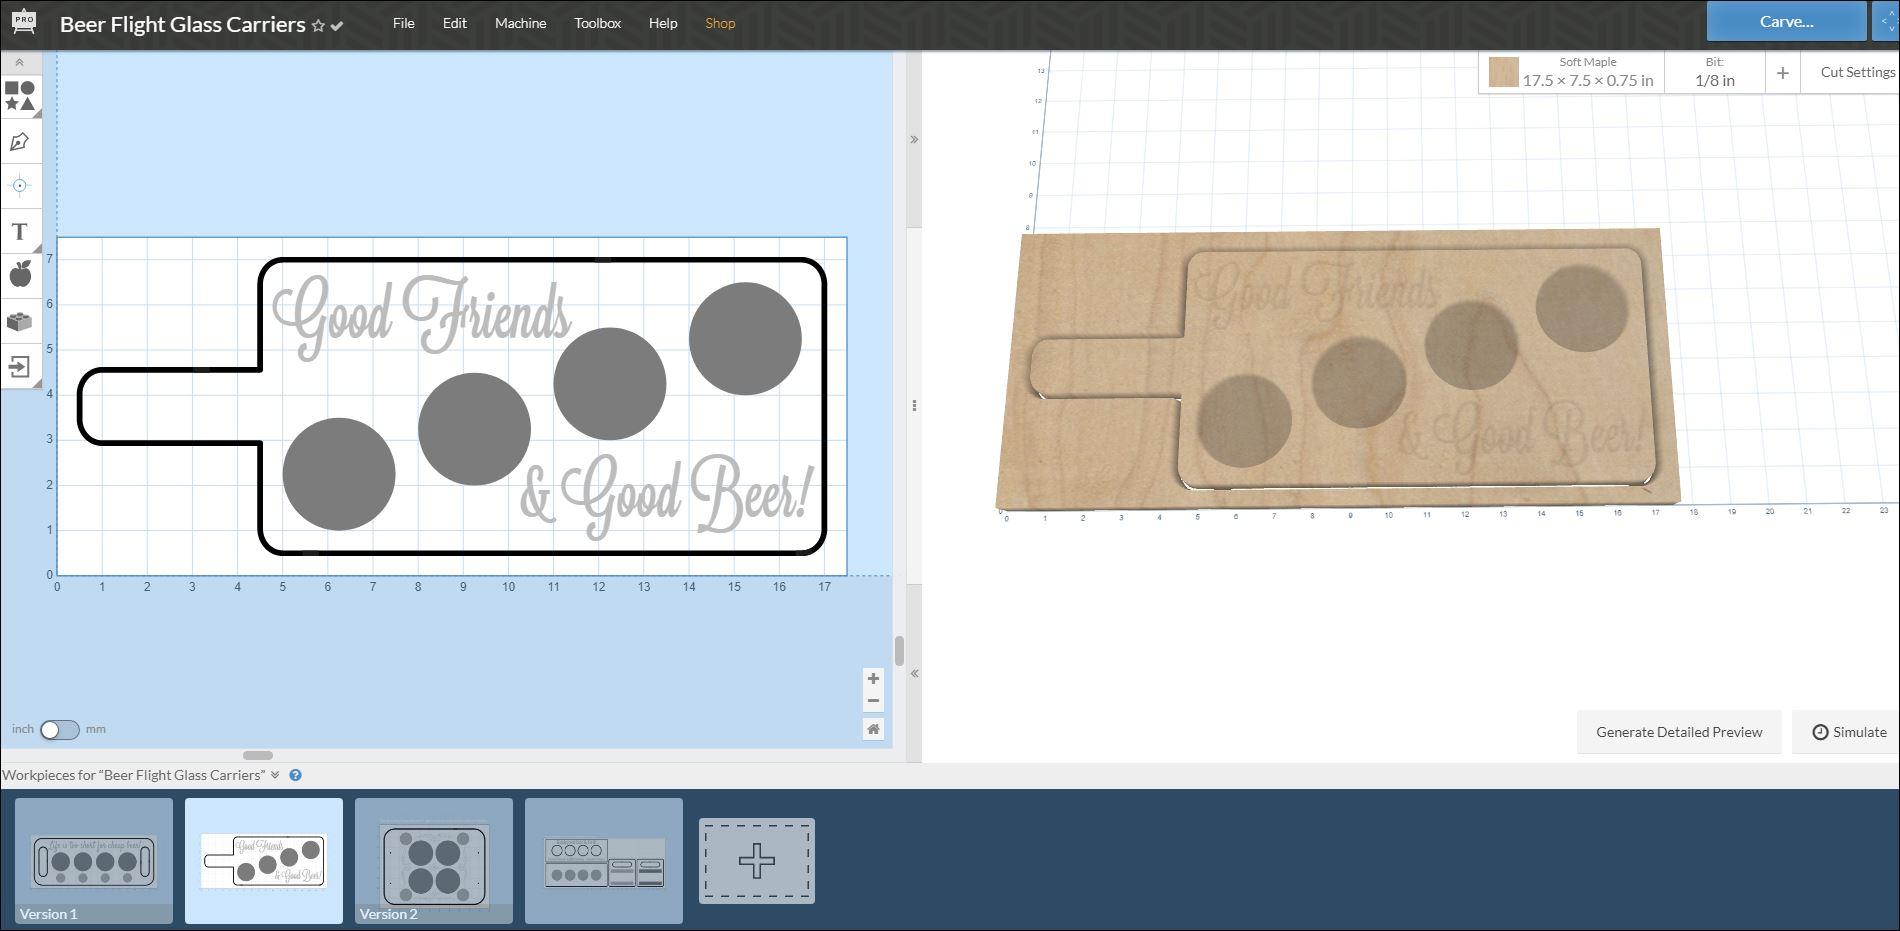
Task: Collapse the left tool sidebar
Action: [19, 62]
